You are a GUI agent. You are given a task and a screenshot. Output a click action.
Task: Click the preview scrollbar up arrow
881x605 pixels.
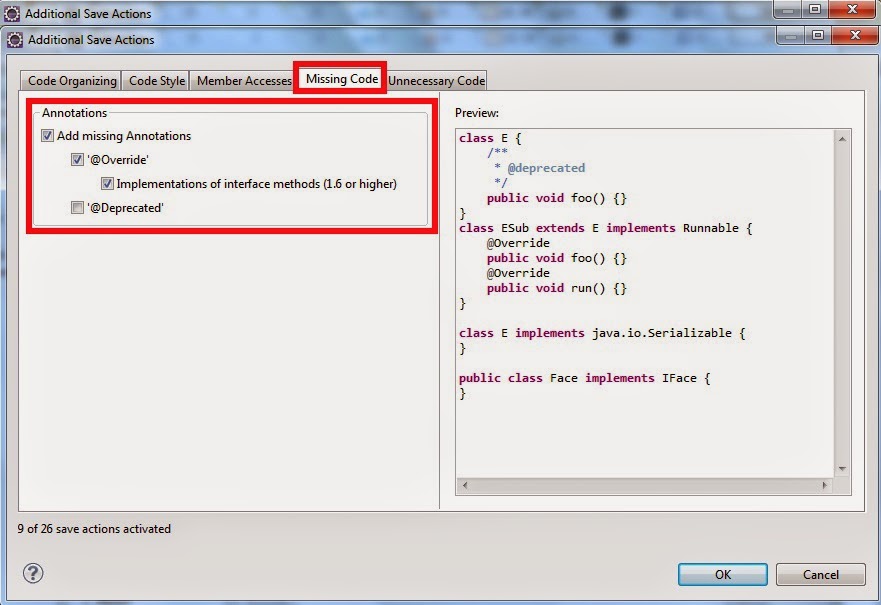click(x=843, y=137)
